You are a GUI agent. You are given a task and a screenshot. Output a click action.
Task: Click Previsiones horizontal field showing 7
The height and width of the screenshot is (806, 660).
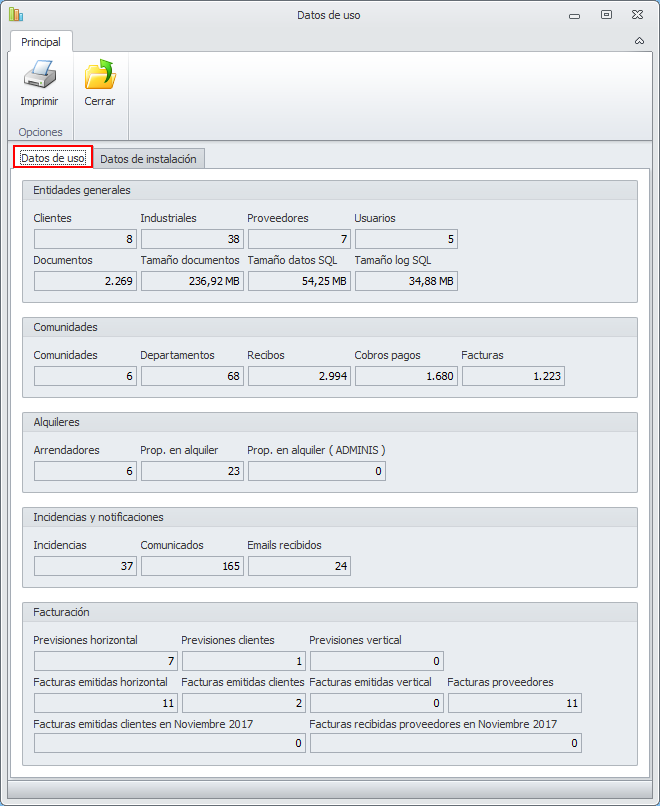106,661
